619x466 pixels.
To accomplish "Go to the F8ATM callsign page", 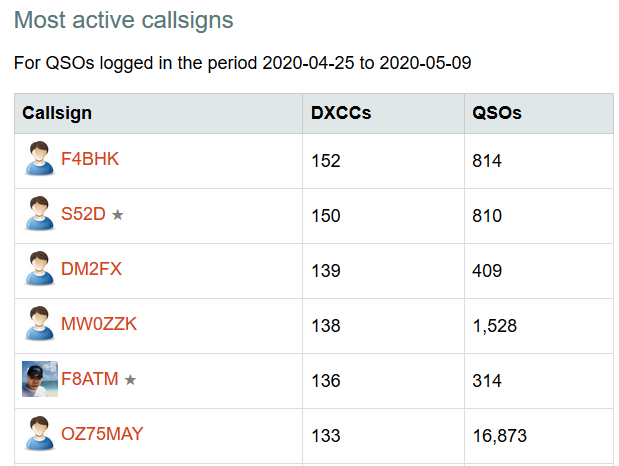I will [90, 379].
